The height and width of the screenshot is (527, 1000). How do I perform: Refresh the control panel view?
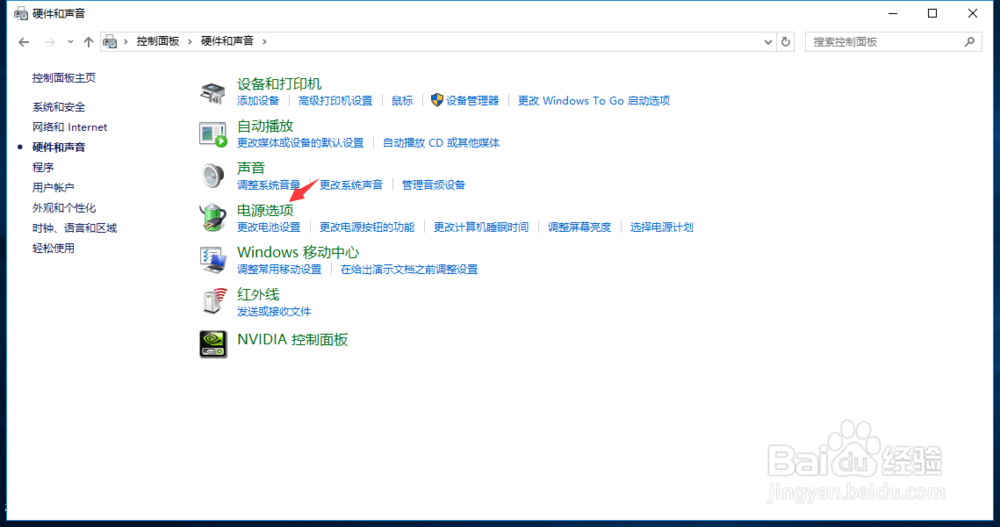click(786, 42)
